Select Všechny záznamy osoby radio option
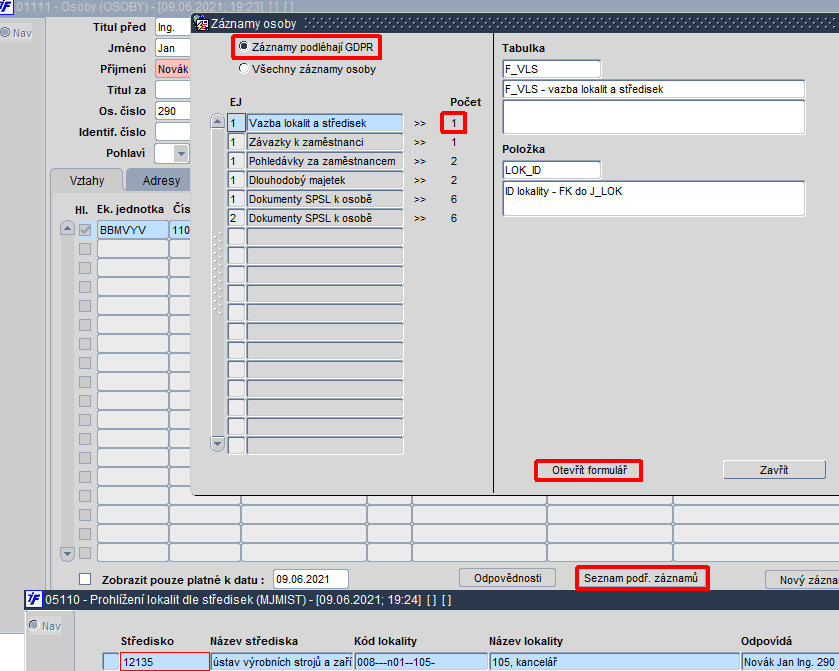This screenshot has width=839, height=671. (x=244, y=68)
